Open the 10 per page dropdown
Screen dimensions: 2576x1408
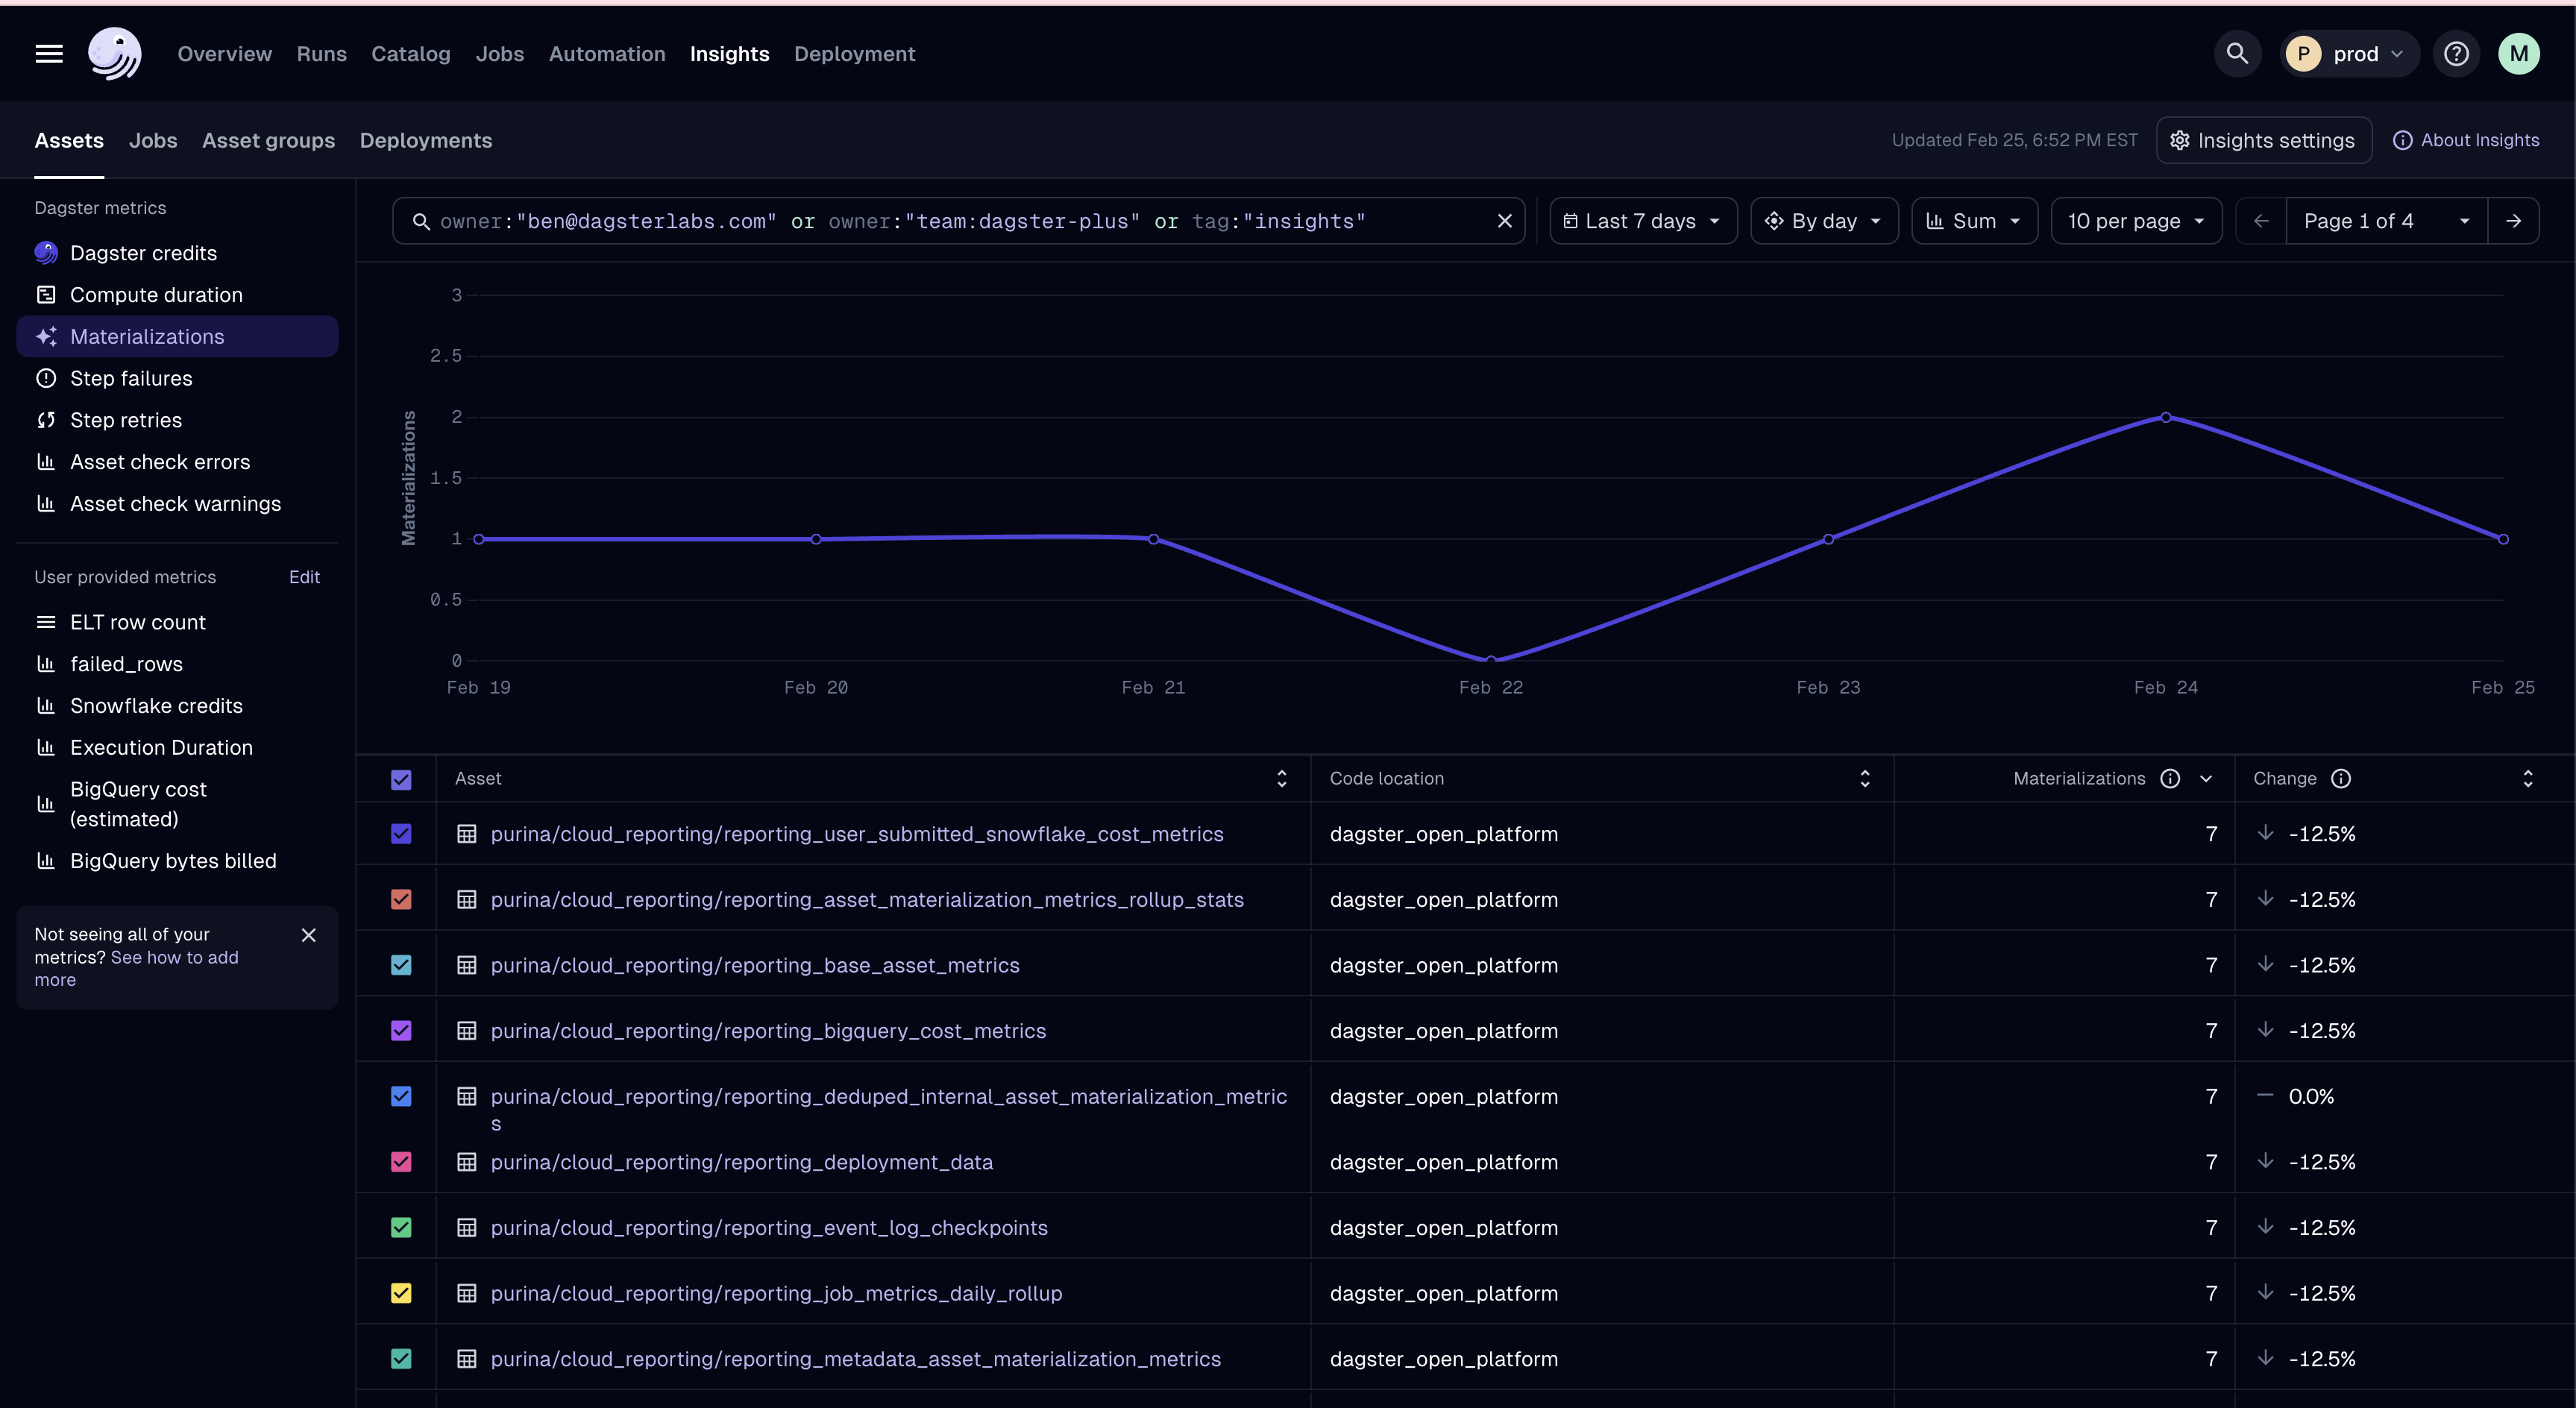tap(2136, 221)
